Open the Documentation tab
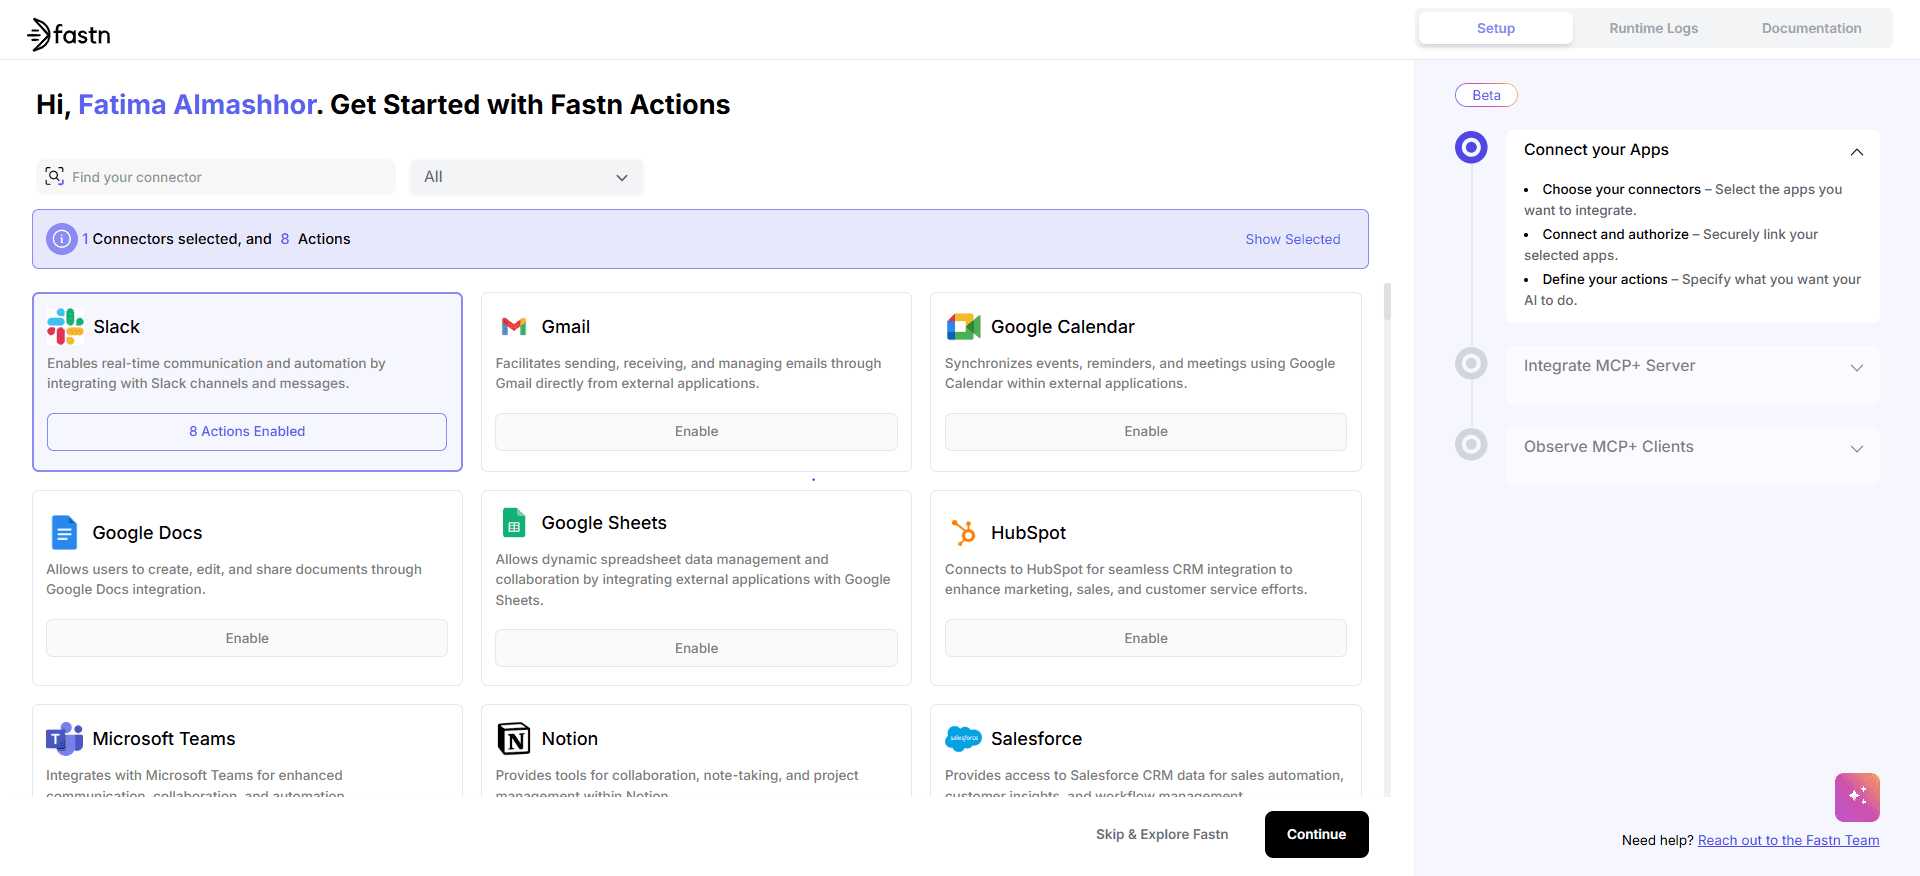1920x876 pixels. pyautogui.click(x=1811, y=28)
